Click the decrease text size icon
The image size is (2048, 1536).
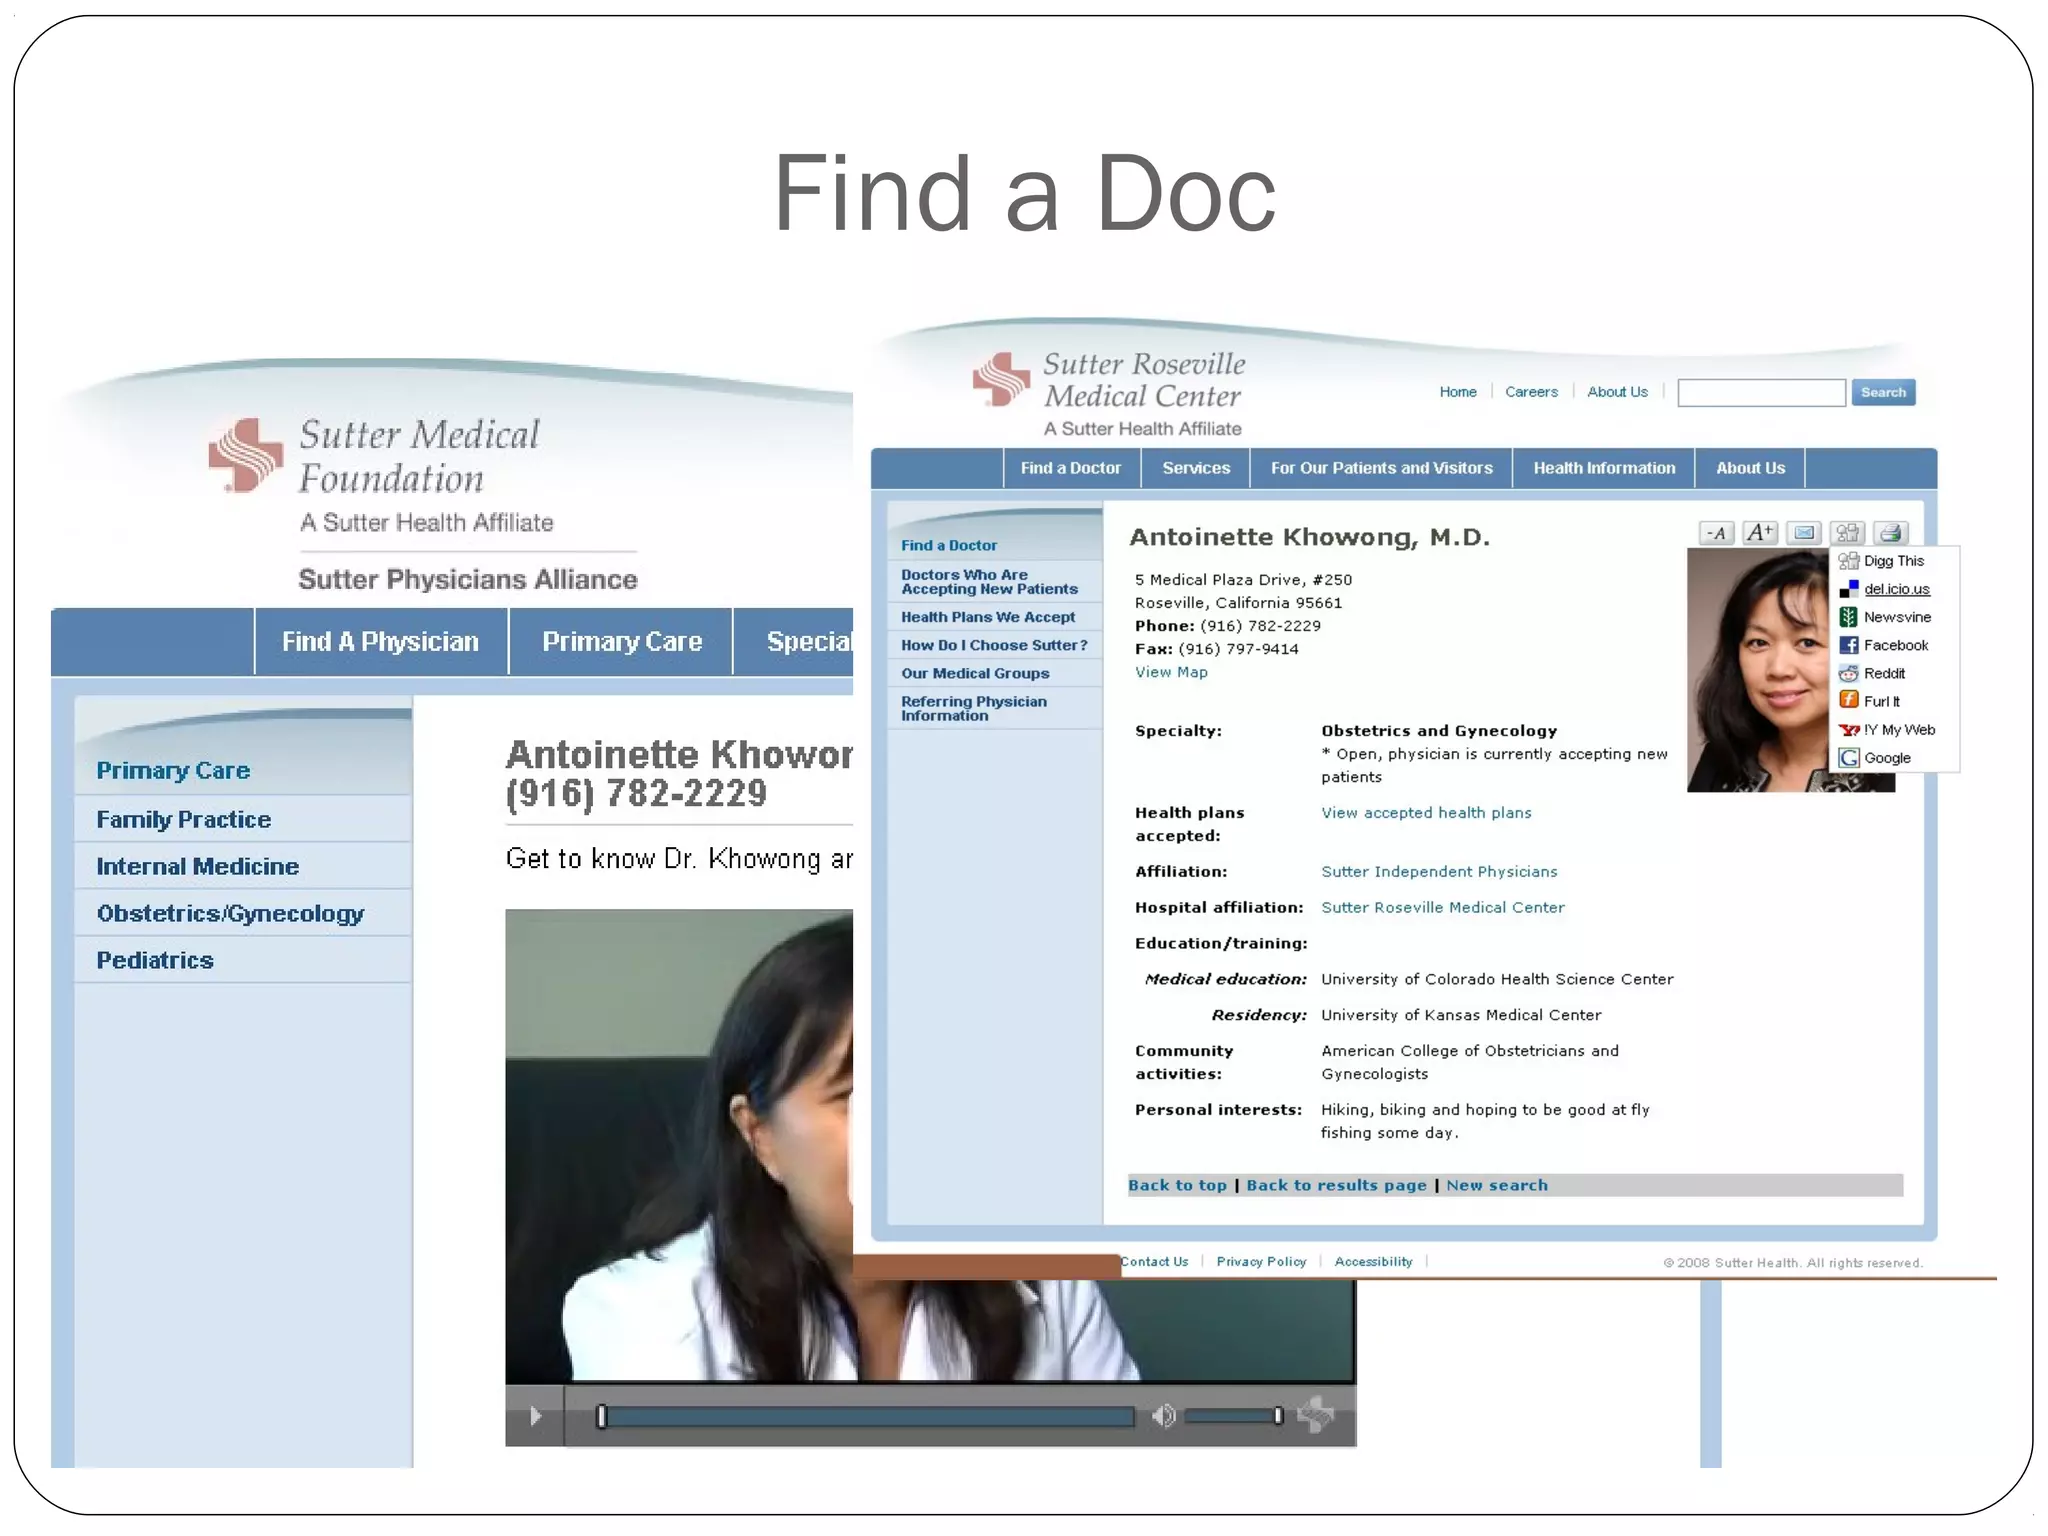[1716, 533]
